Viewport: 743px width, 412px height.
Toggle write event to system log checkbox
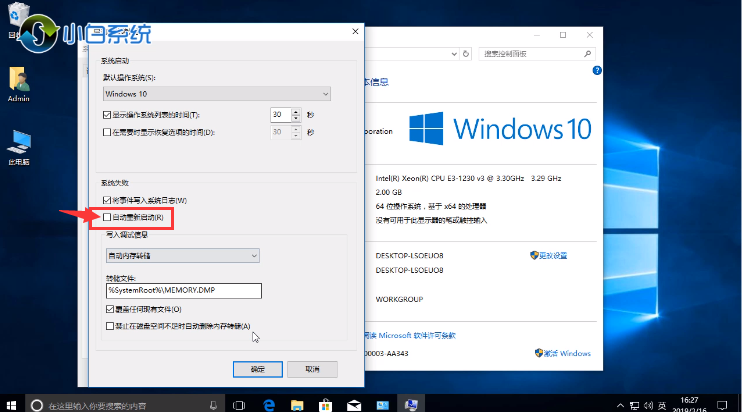coord(107,200)
